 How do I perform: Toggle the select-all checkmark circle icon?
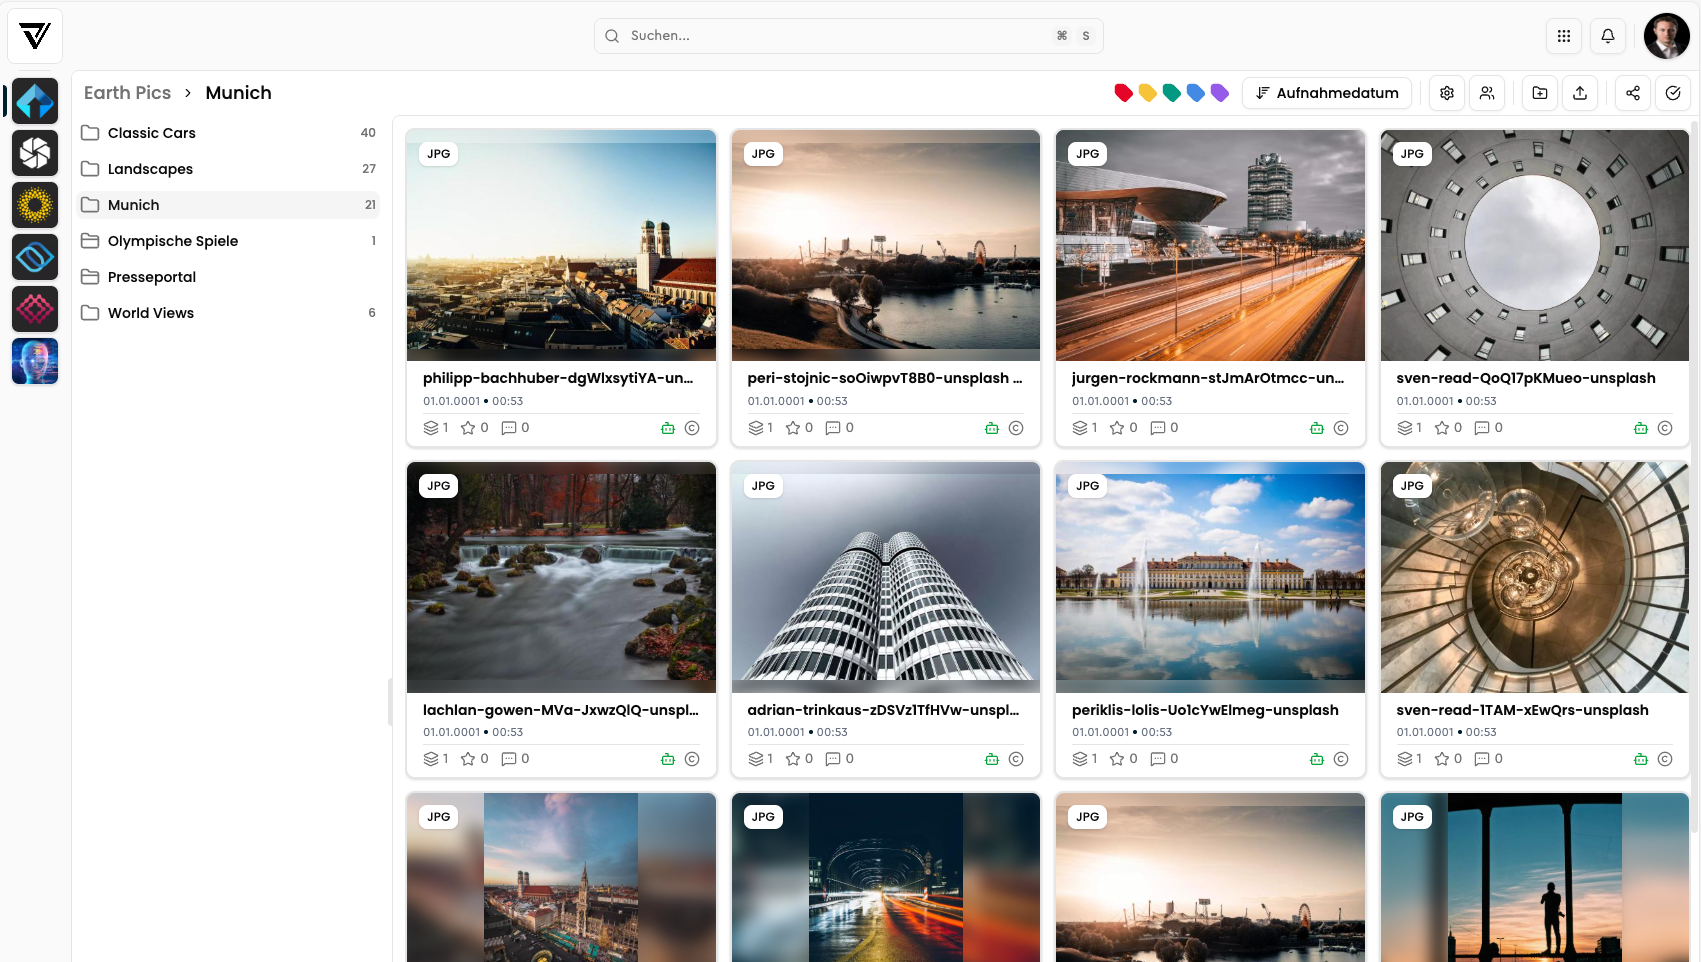(1673, 93)
